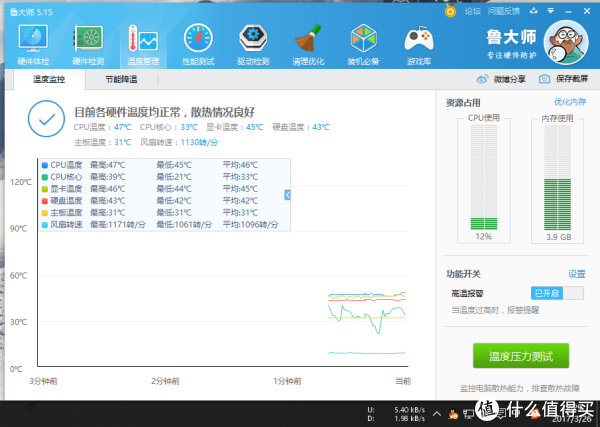Open 驱动检测 driver gear icon
600x427 pixels.
click(253, 38)
